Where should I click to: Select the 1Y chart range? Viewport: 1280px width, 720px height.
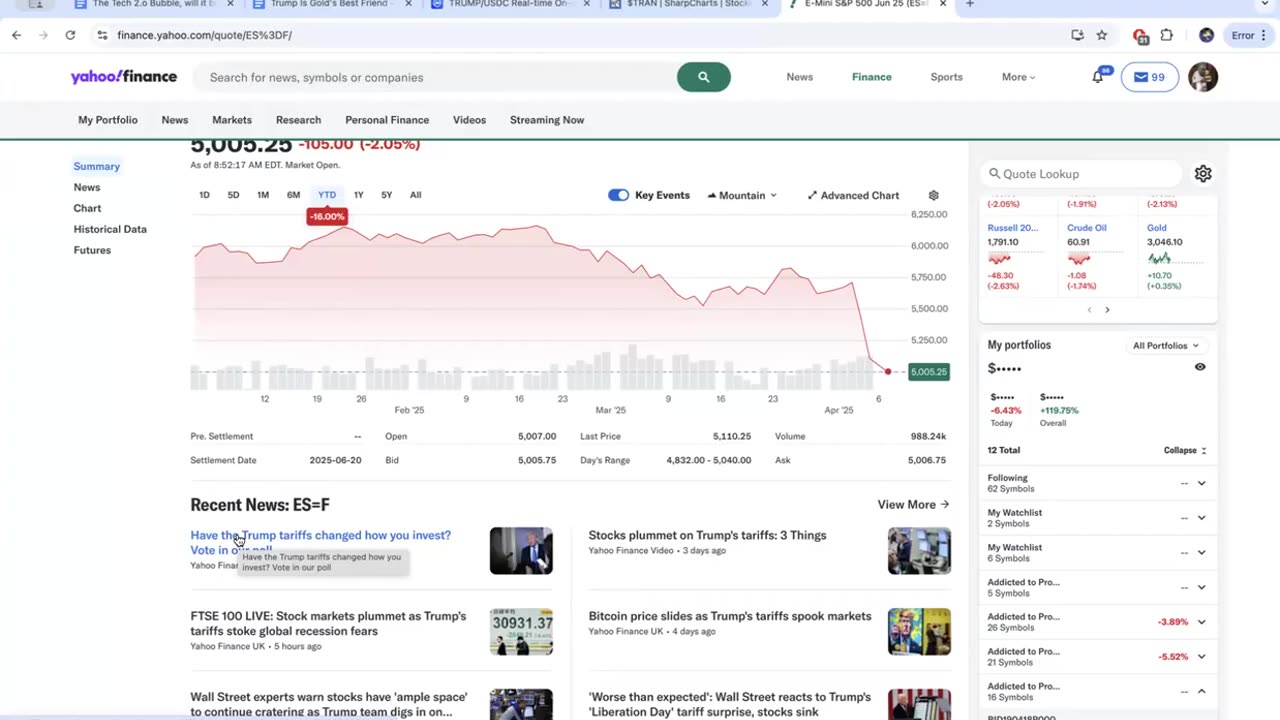[x=358, y=195]
